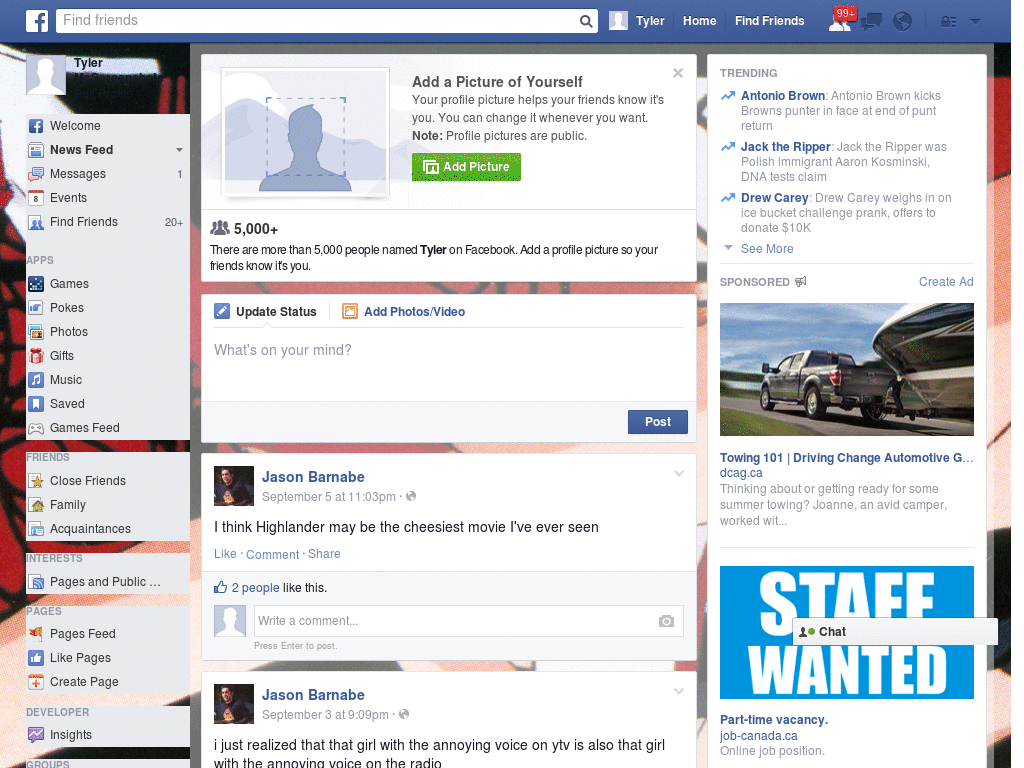Open Antonio Brown trending topic
The image size is (1024, 768).
pos(782,96)
